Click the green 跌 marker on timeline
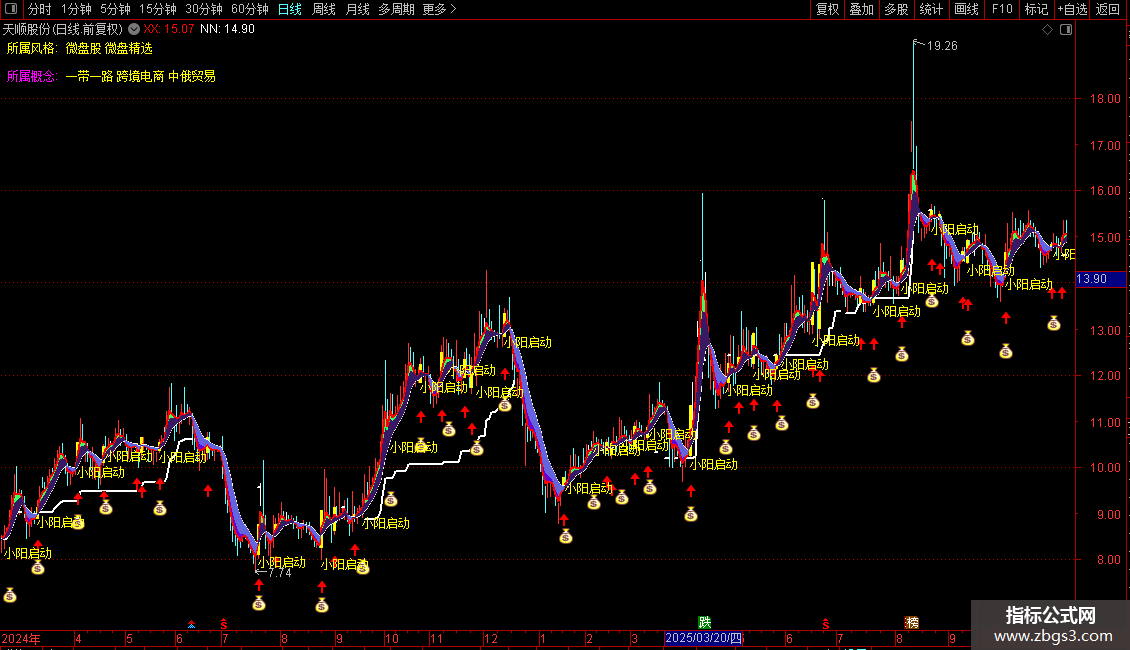This screenshot has width=1130, height=650. 705,623
